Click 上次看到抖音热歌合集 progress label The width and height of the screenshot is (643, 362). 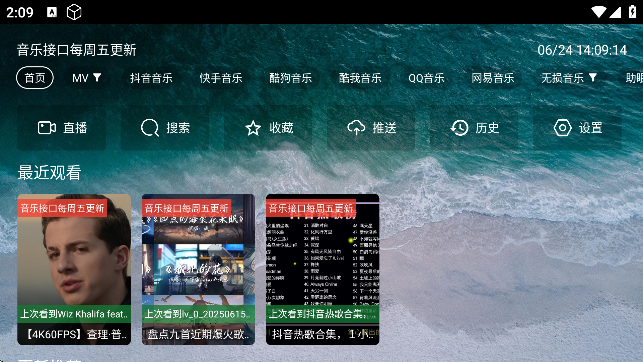(323, 314)
